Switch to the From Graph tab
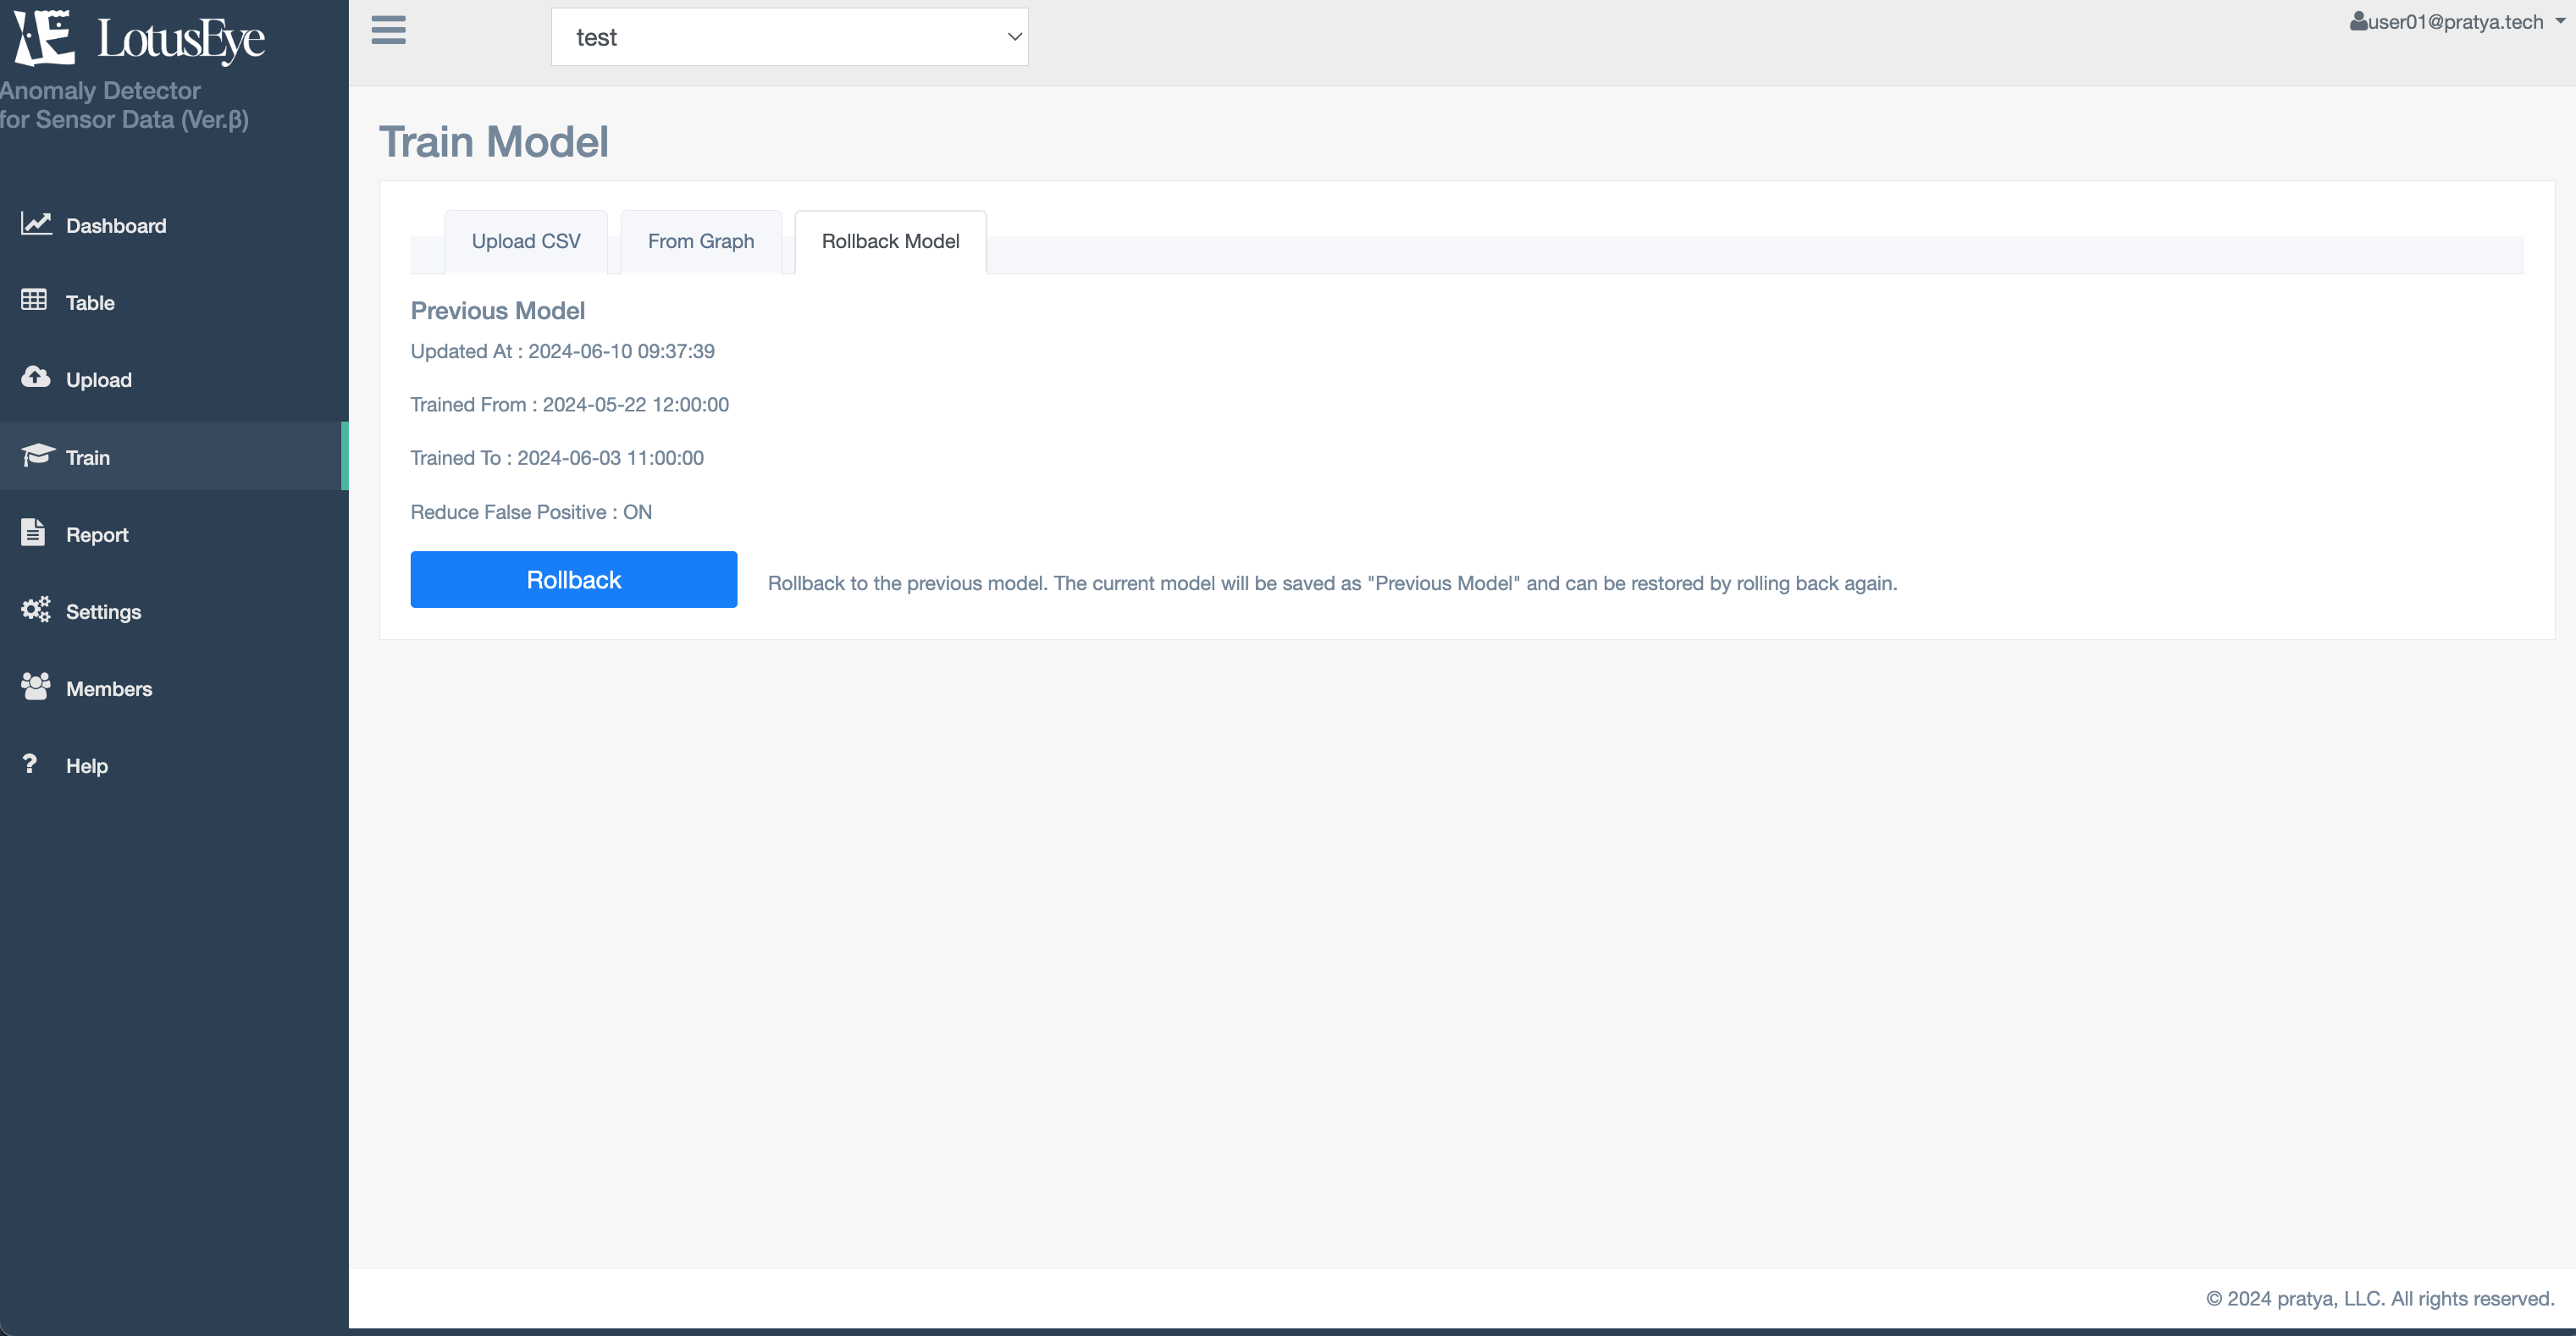Screen dimensions: 2576x1336 pyautogui.click(x=700, y=241)
